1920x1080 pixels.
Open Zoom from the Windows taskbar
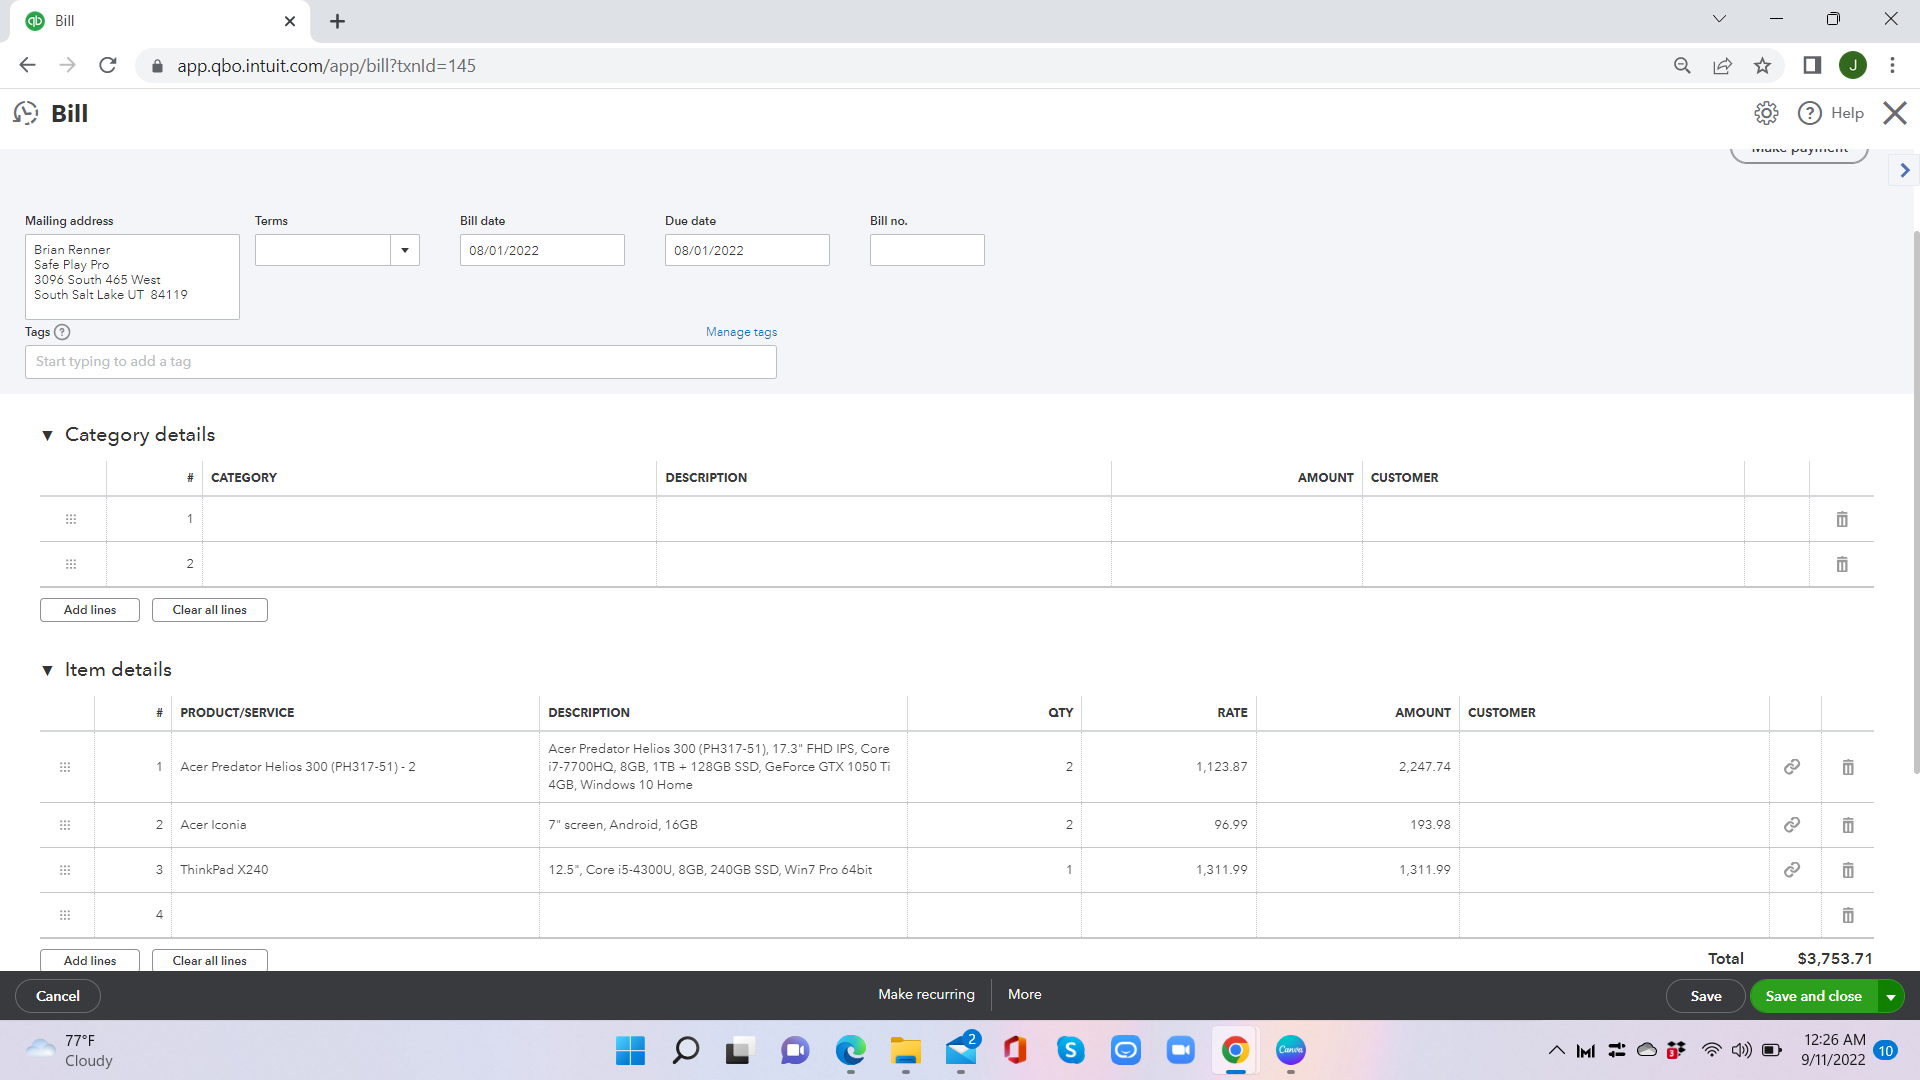1180,1050
